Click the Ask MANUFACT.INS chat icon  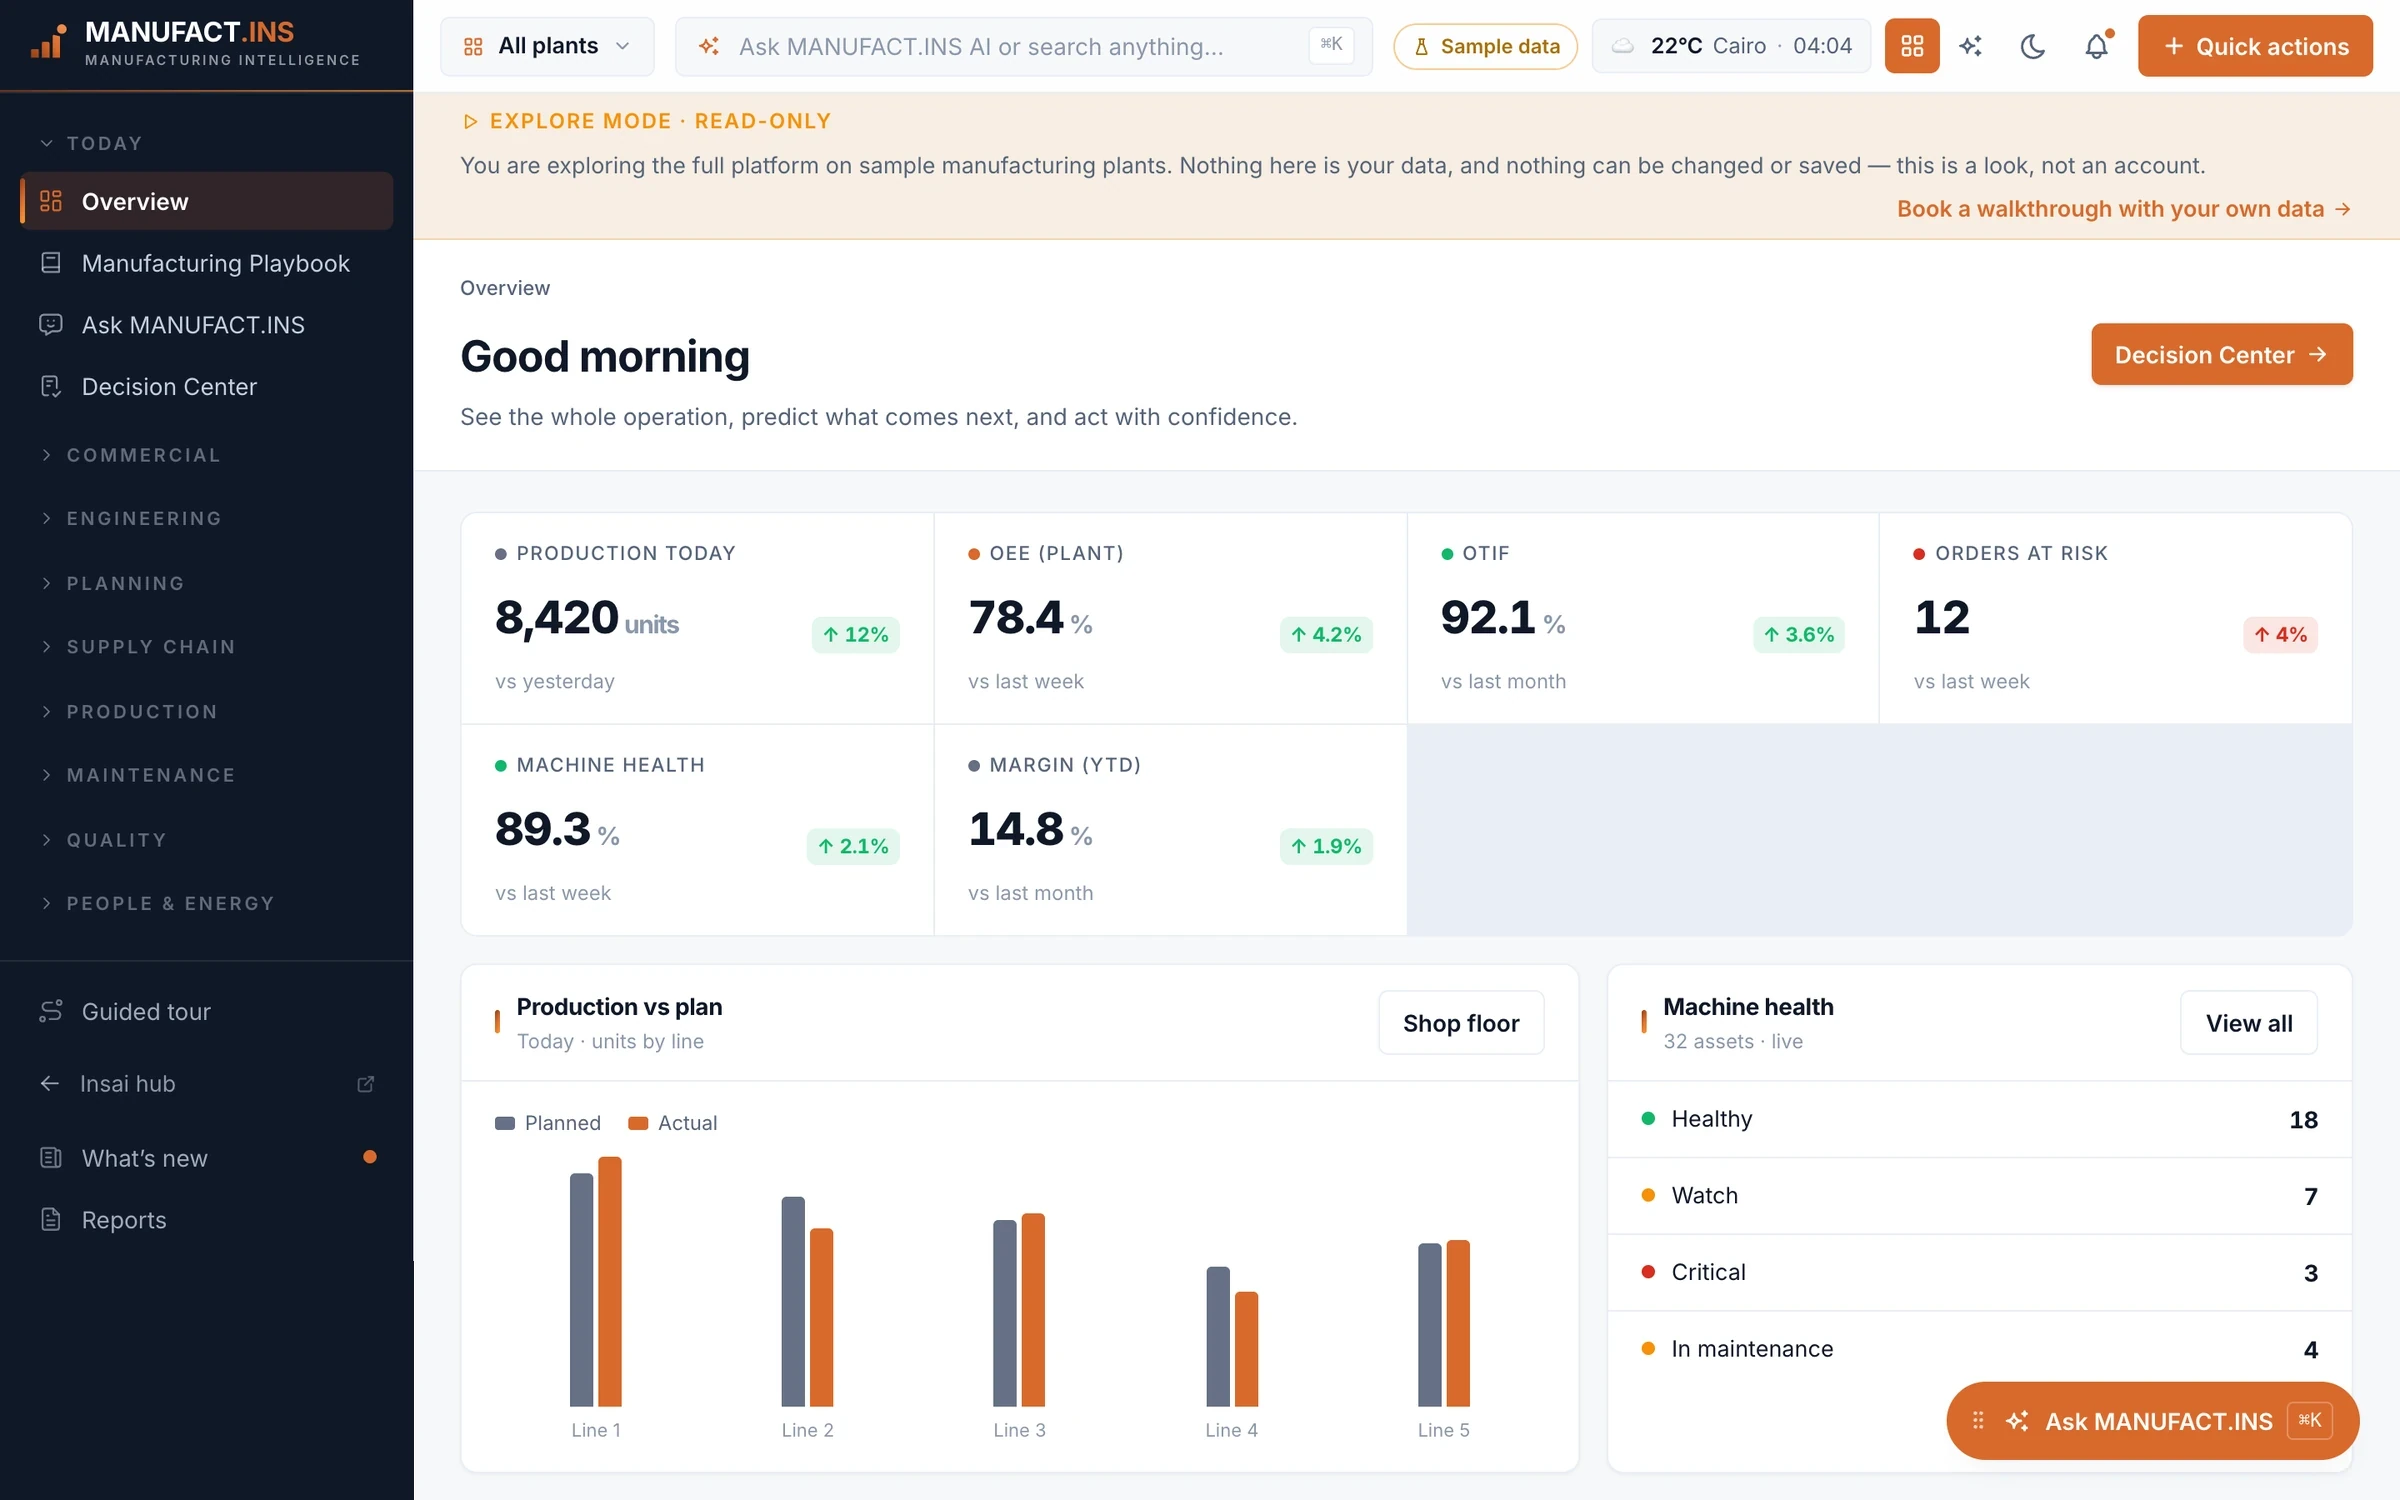point(51,325)
